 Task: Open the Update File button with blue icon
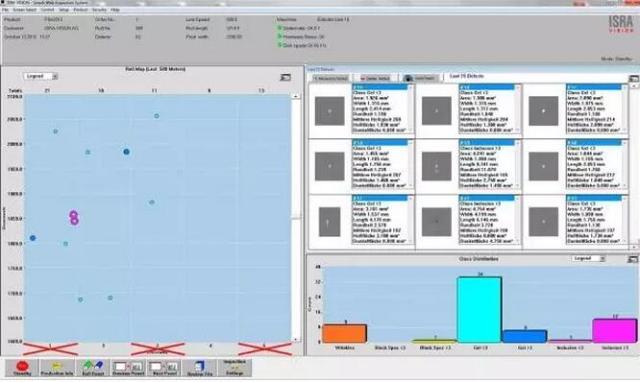click(x=200, y=368)
